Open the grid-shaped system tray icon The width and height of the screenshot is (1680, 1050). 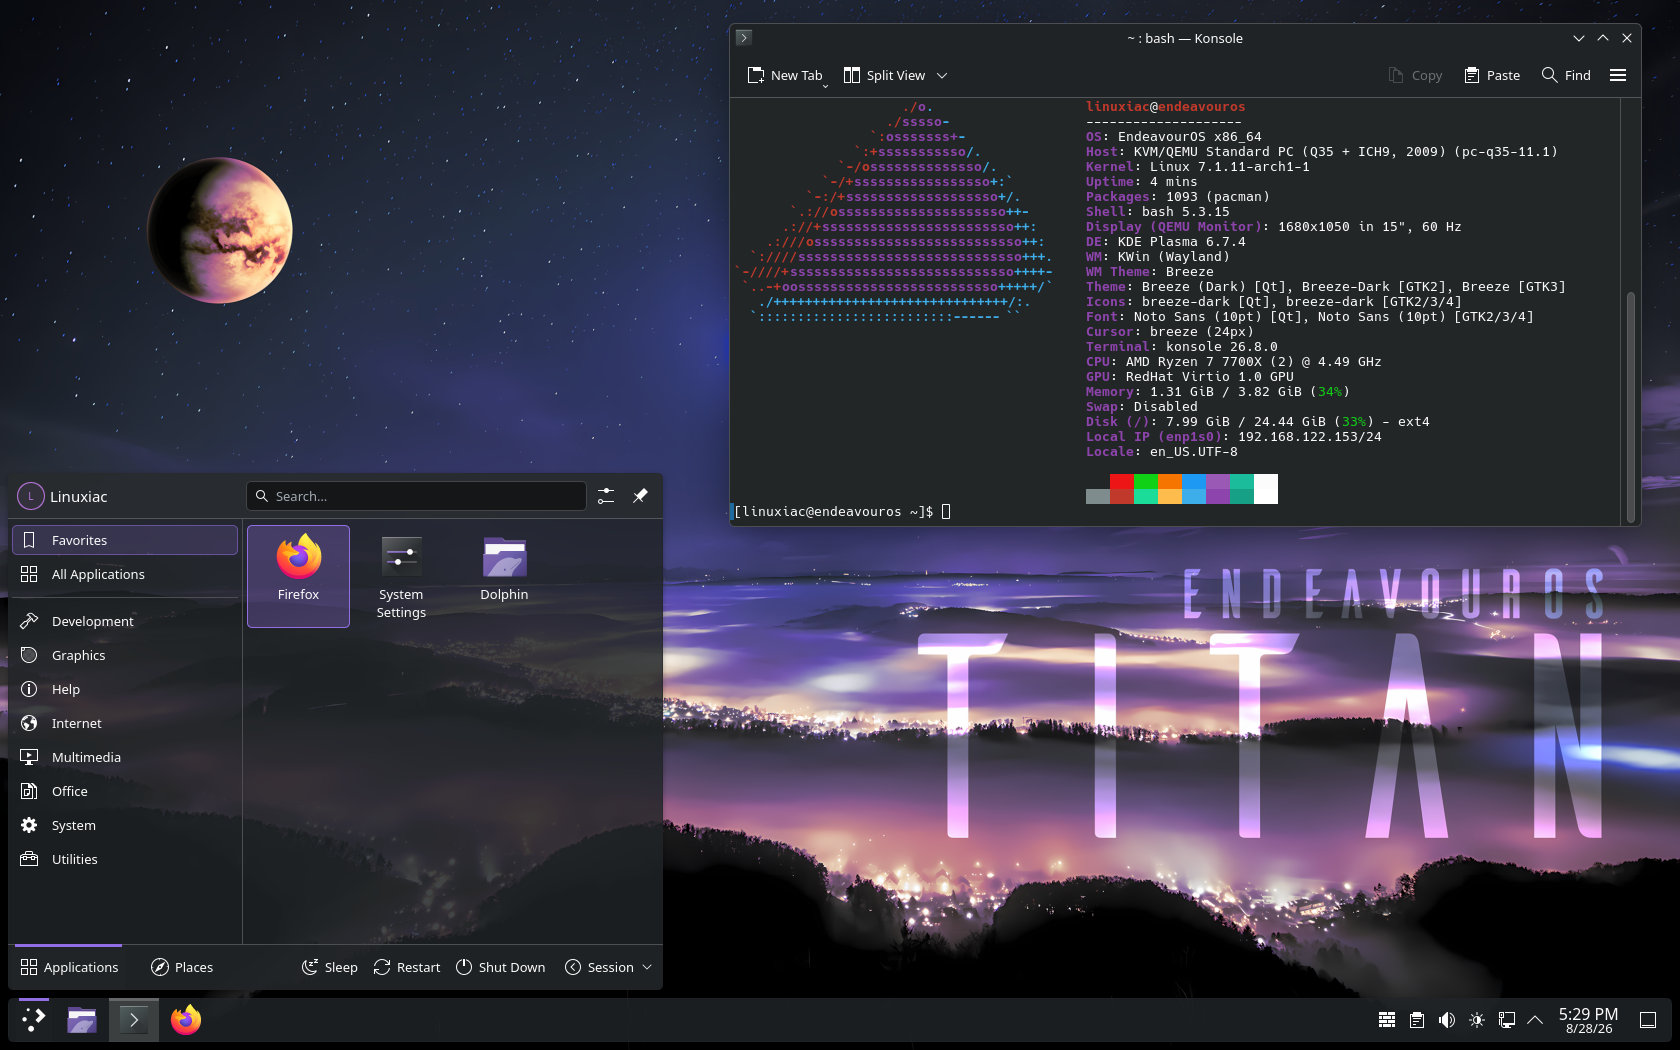tap(1387, 1020)
